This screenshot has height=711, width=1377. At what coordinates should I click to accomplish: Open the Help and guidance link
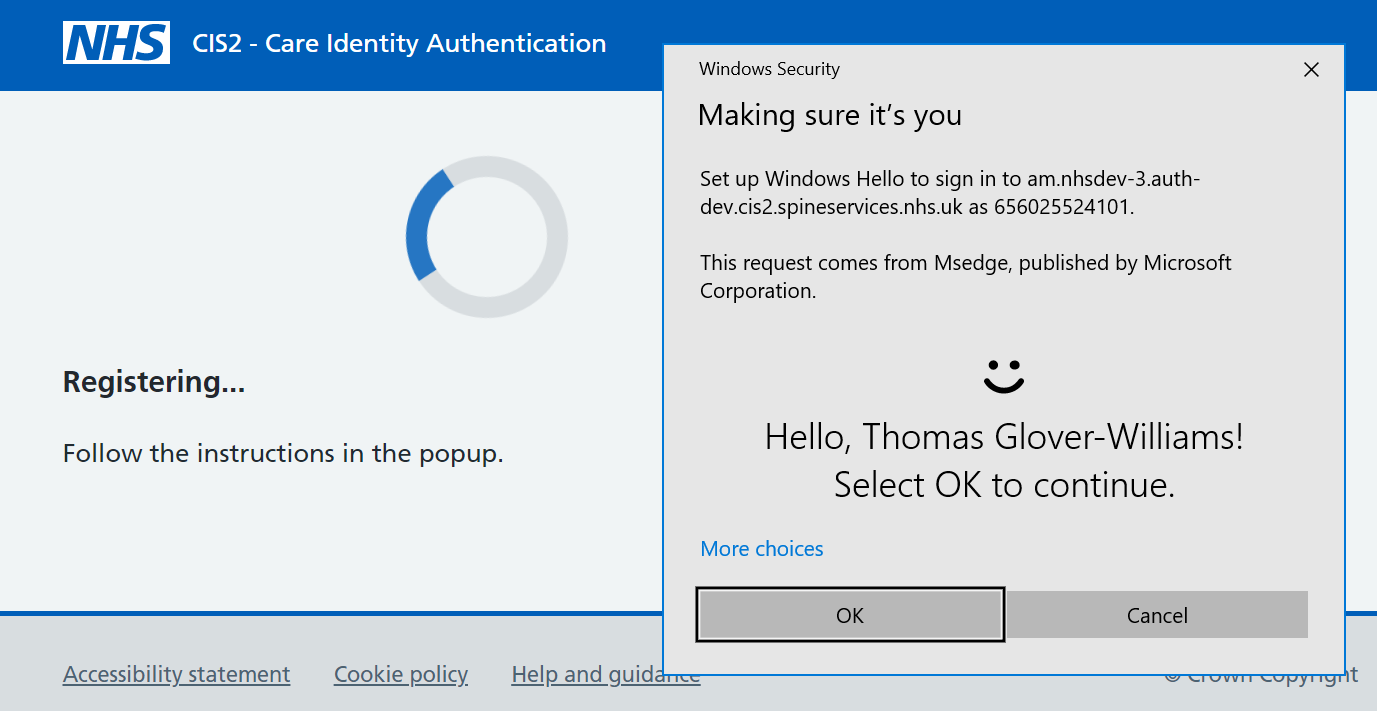tap(606, 675)
